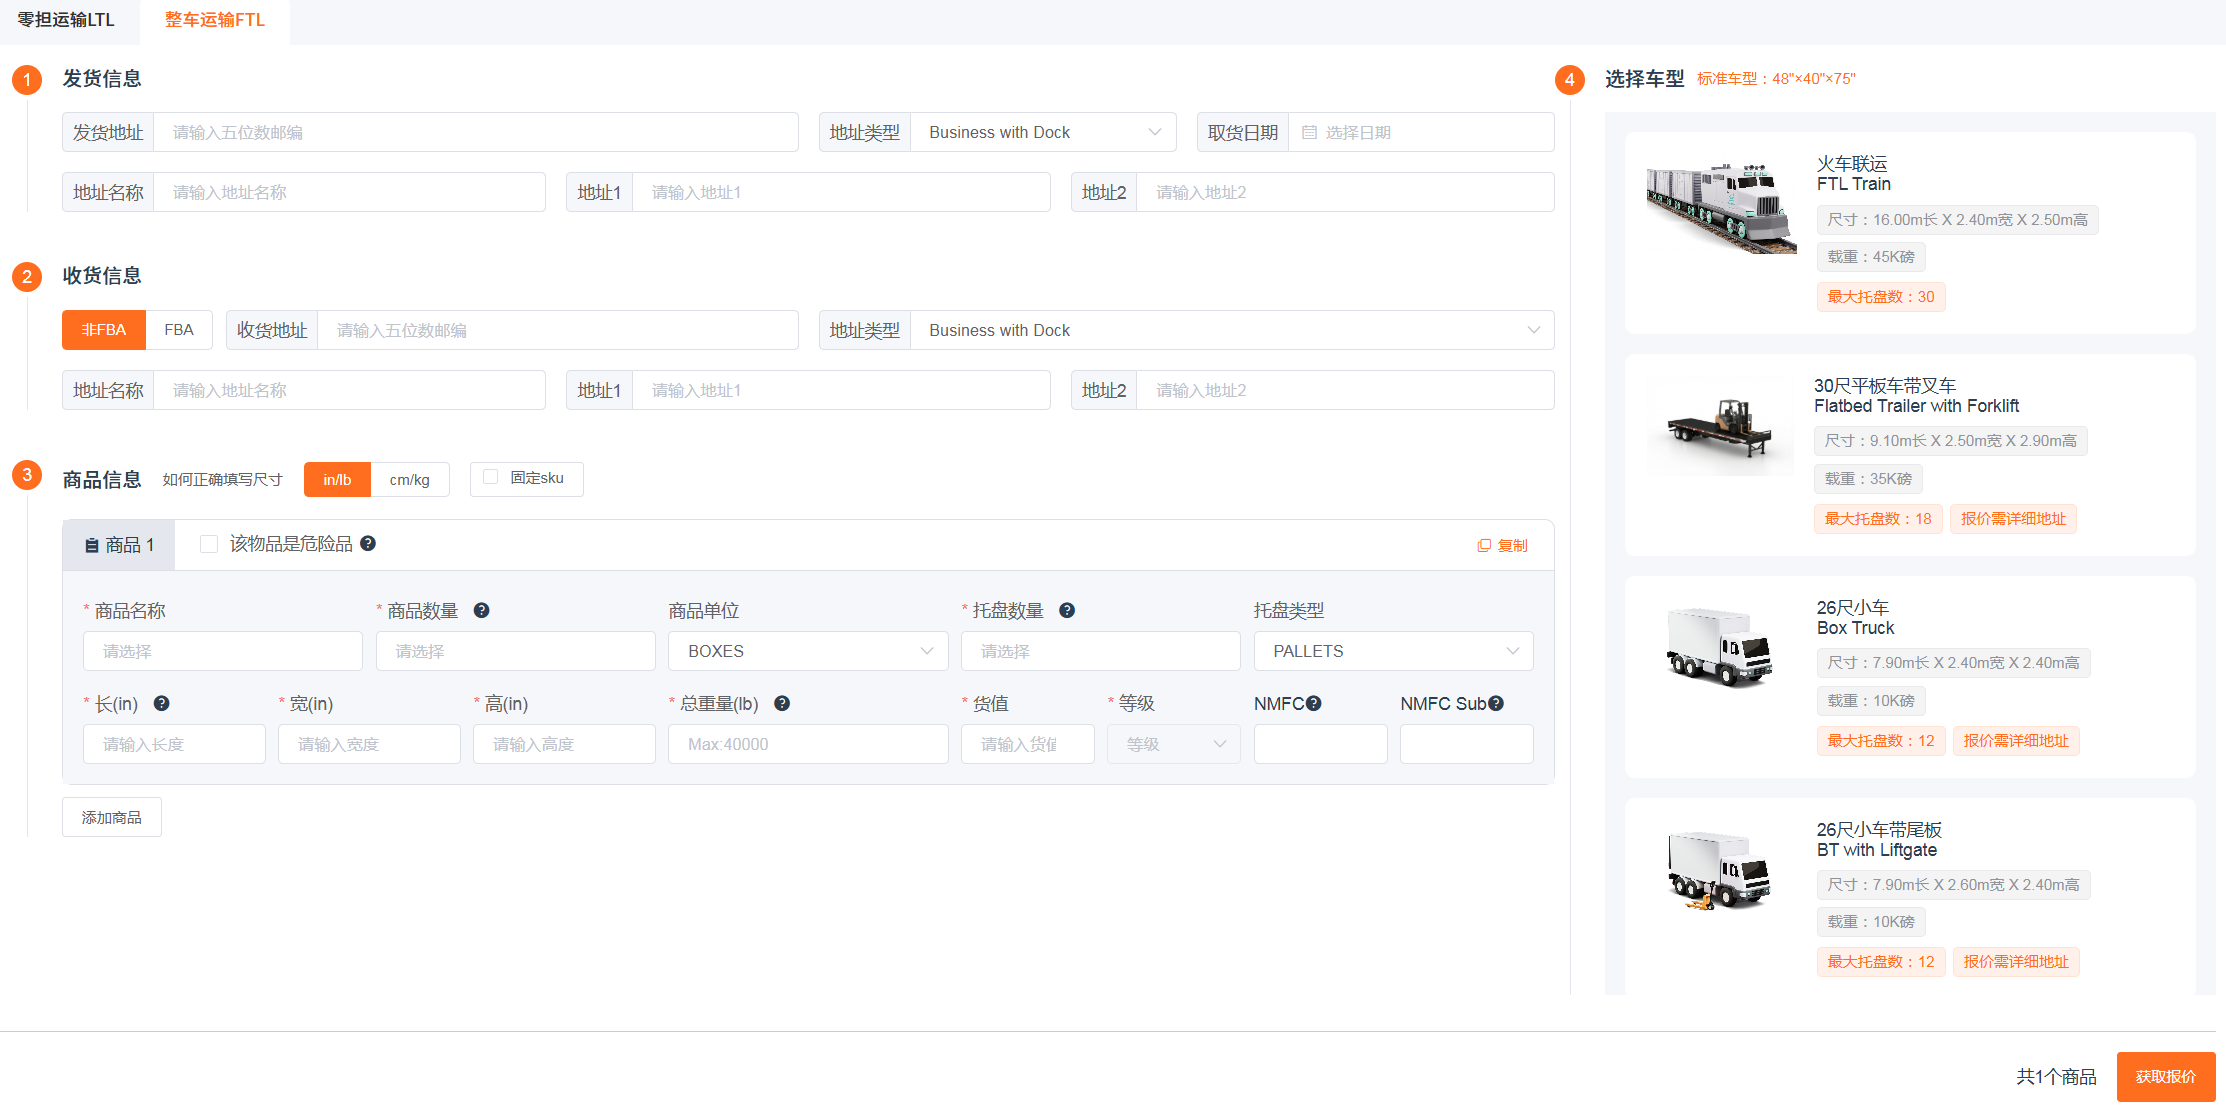This screenshot has height=1110, width=2226.
Task: Click Box Truck's 报价需详细地址 tag
Action: [2016, 741]
